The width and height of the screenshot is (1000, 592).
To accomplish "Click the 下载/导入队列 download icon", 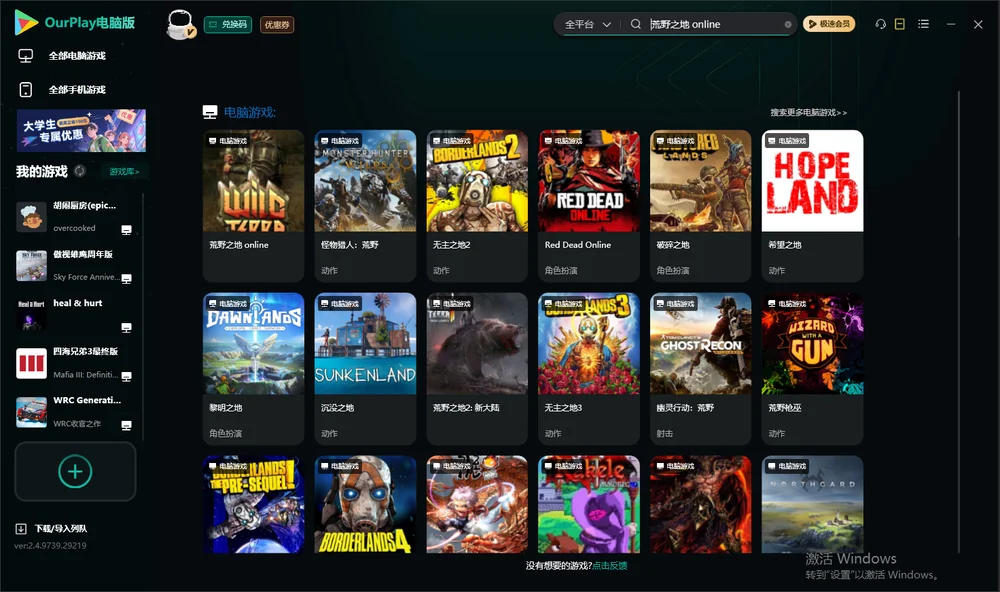I will point(21,528).
